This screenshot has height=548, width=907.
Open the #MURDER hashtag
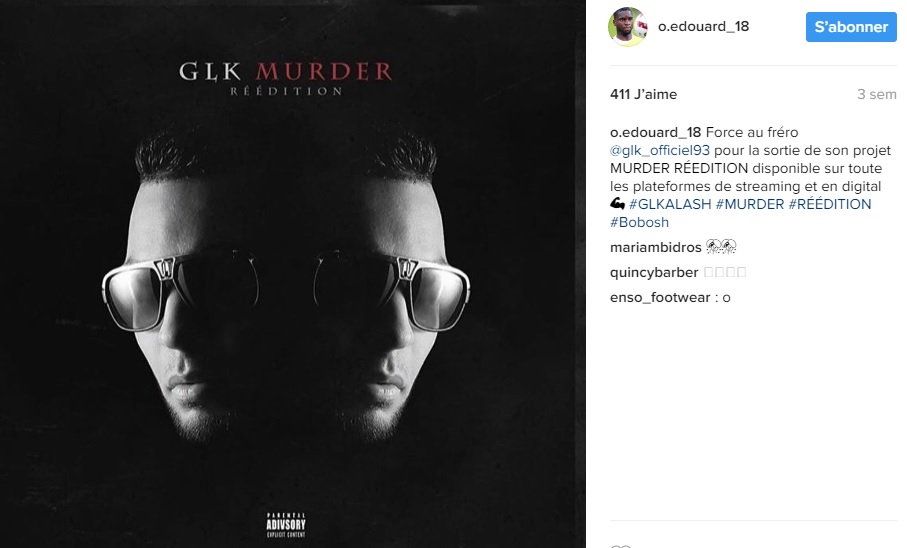(x=750, y=204)
